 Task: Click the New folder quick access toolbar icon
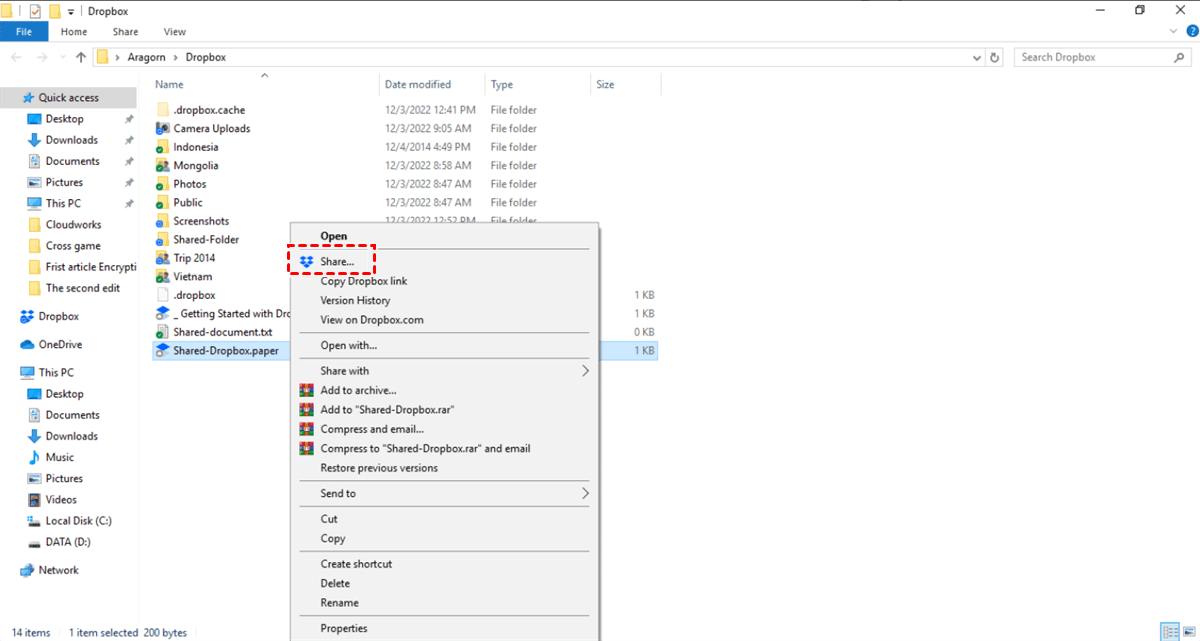click(x=55, y=10)
